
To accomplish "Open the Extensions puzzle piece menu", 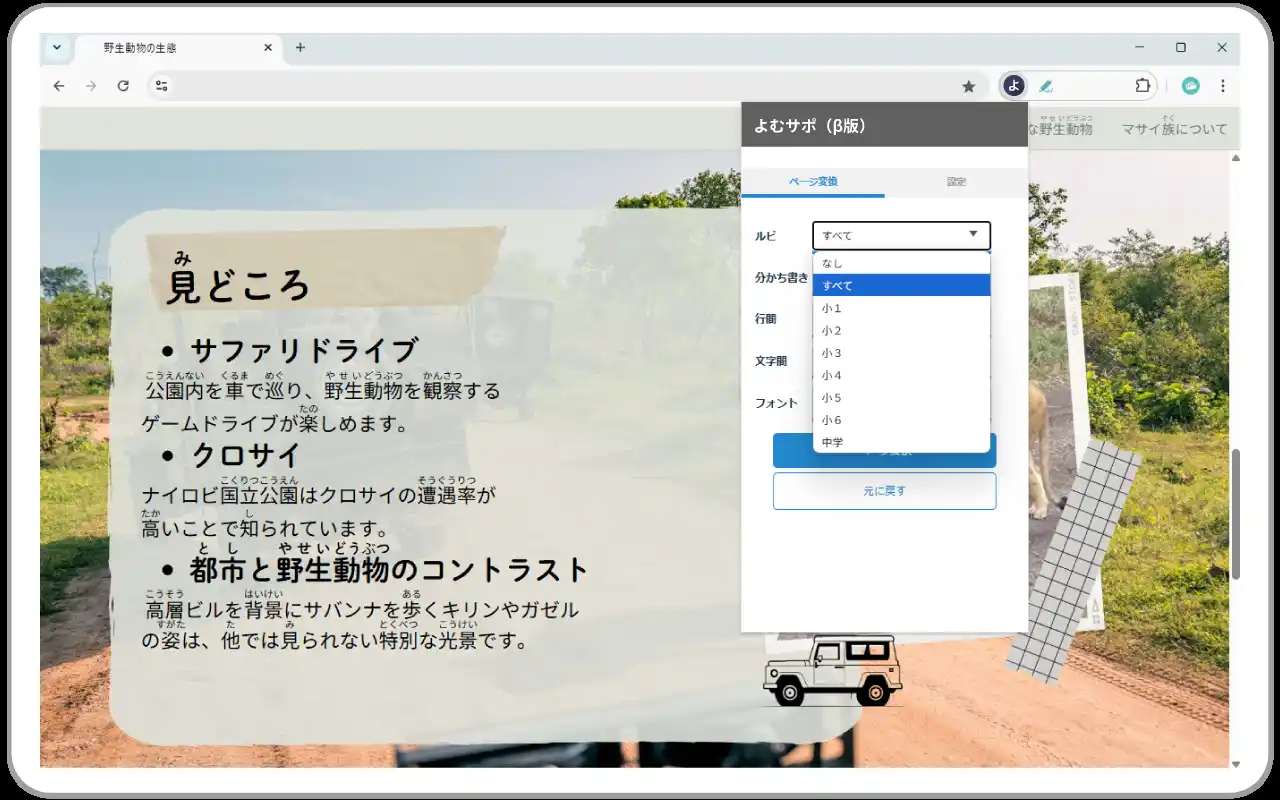I will (x=1143, y=86).
